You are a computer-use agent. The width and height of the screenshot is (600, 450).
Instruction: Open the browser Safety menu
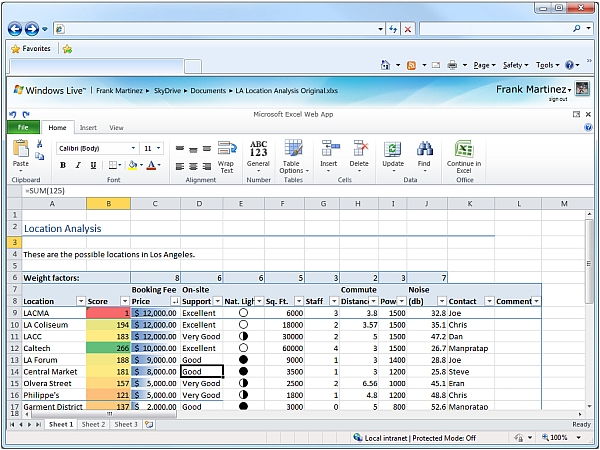point(515,65)
